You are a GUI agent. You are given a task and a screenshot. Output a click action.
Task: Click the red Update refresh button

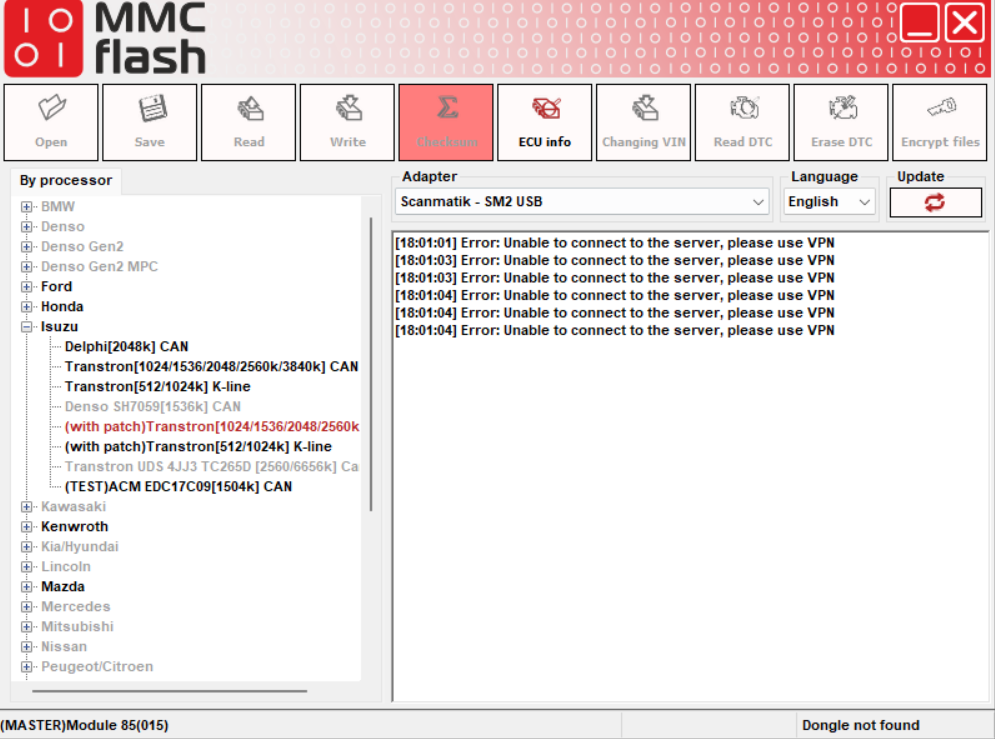pyautogui.click(x=935, y=203)
